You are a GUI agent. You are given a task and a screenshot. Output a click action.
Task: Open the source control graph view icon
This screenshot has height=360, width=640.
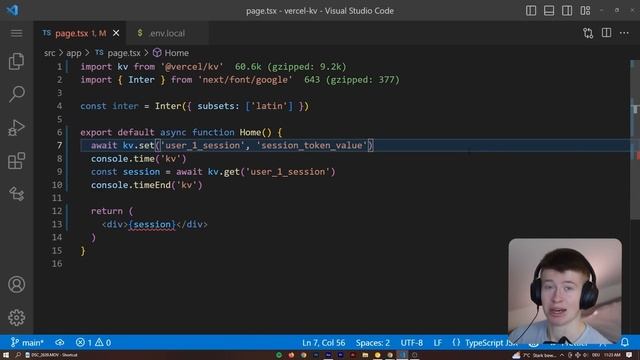[x=16, y=193]
